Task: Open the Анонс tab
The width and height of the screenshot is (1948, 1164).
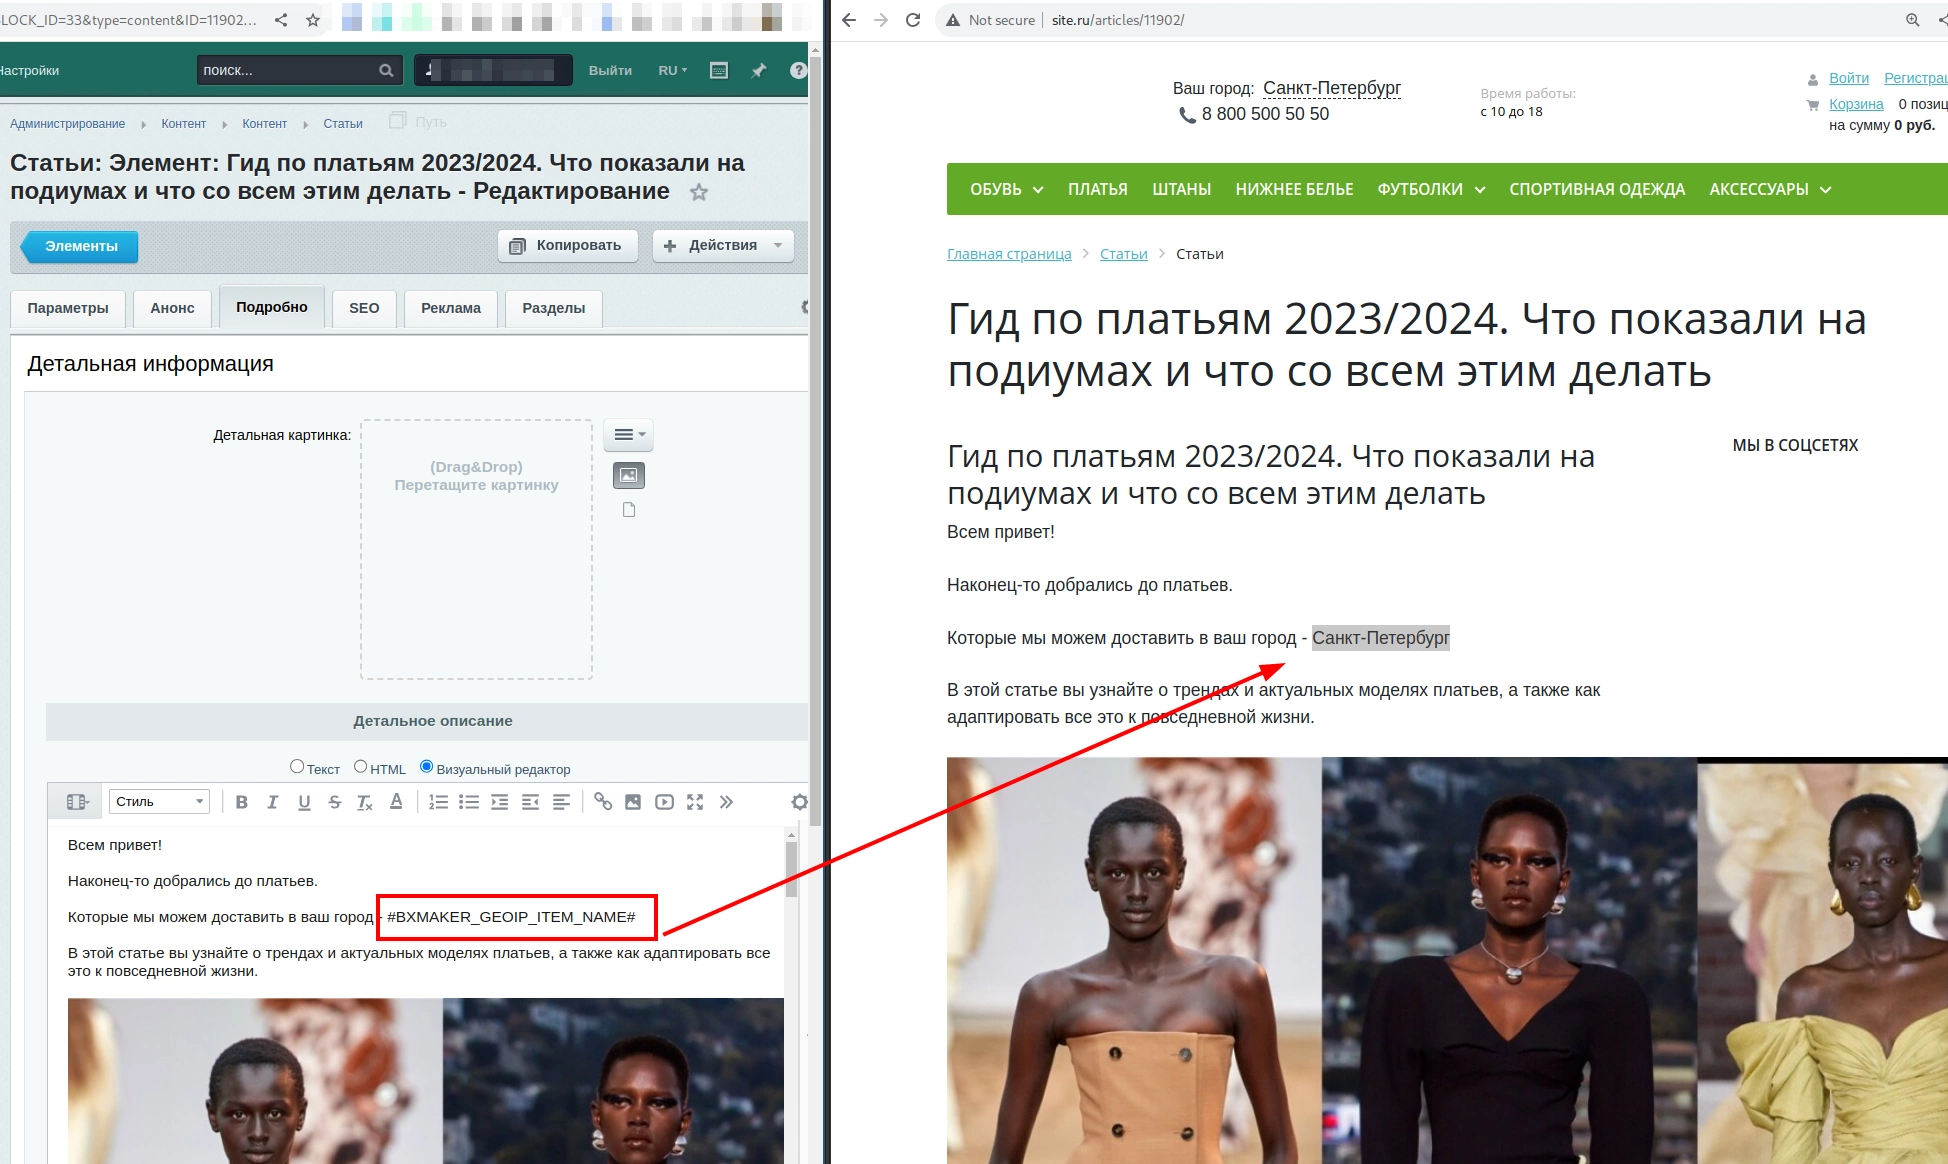Action: (172, 308)
